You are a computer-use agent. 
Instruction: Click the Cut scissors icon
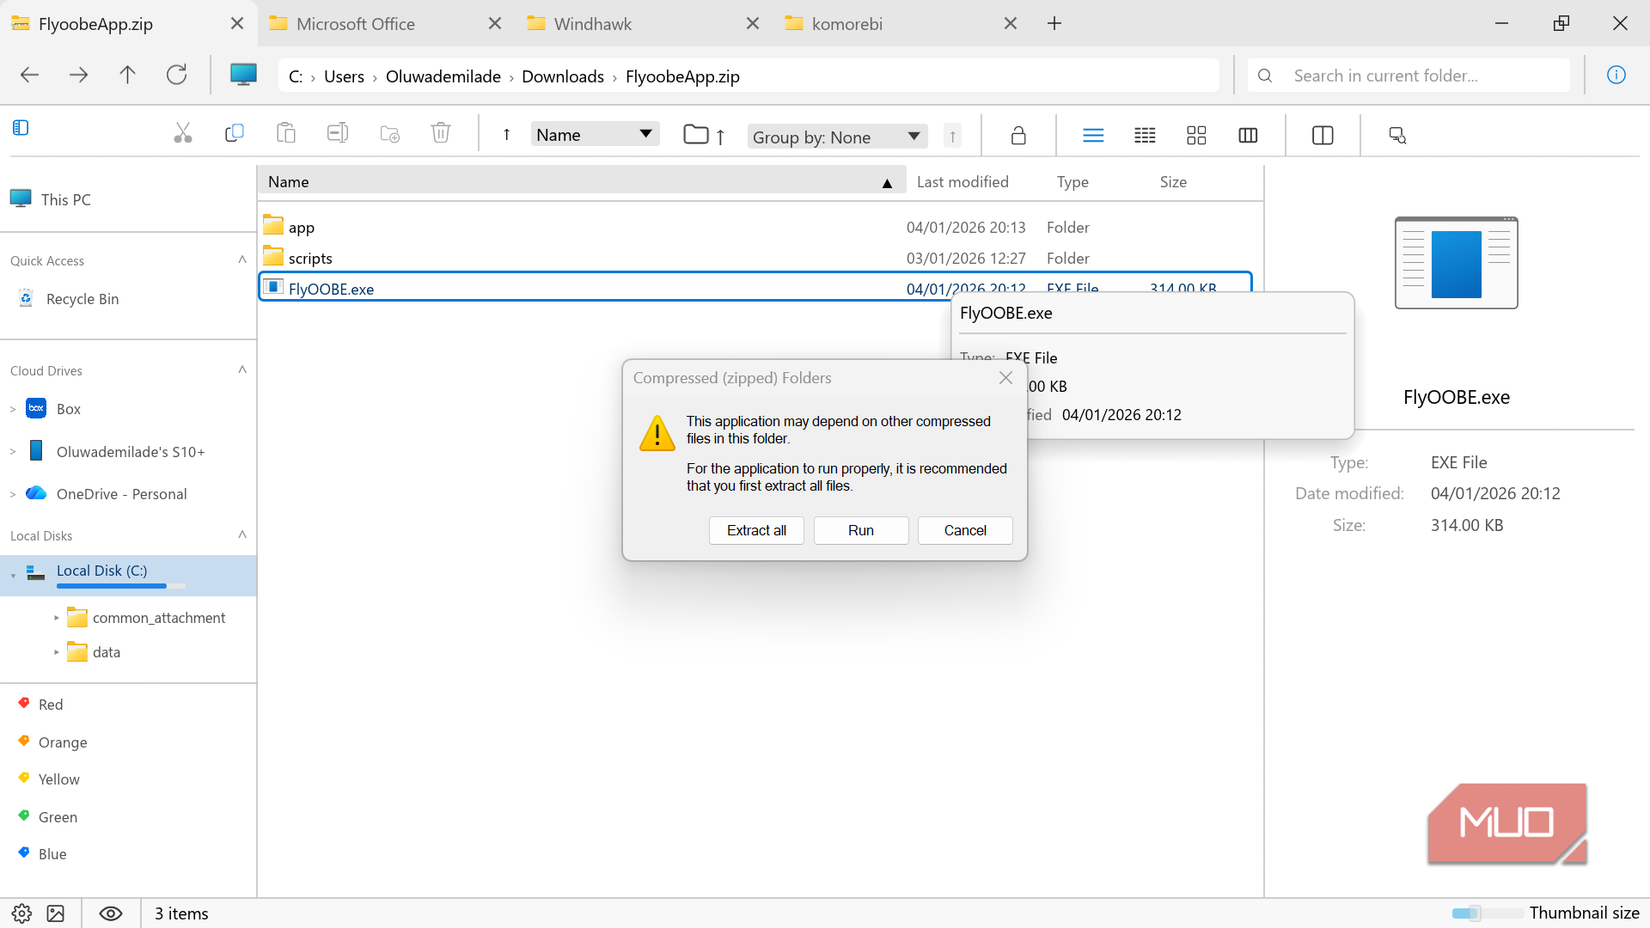pos(182,134)
